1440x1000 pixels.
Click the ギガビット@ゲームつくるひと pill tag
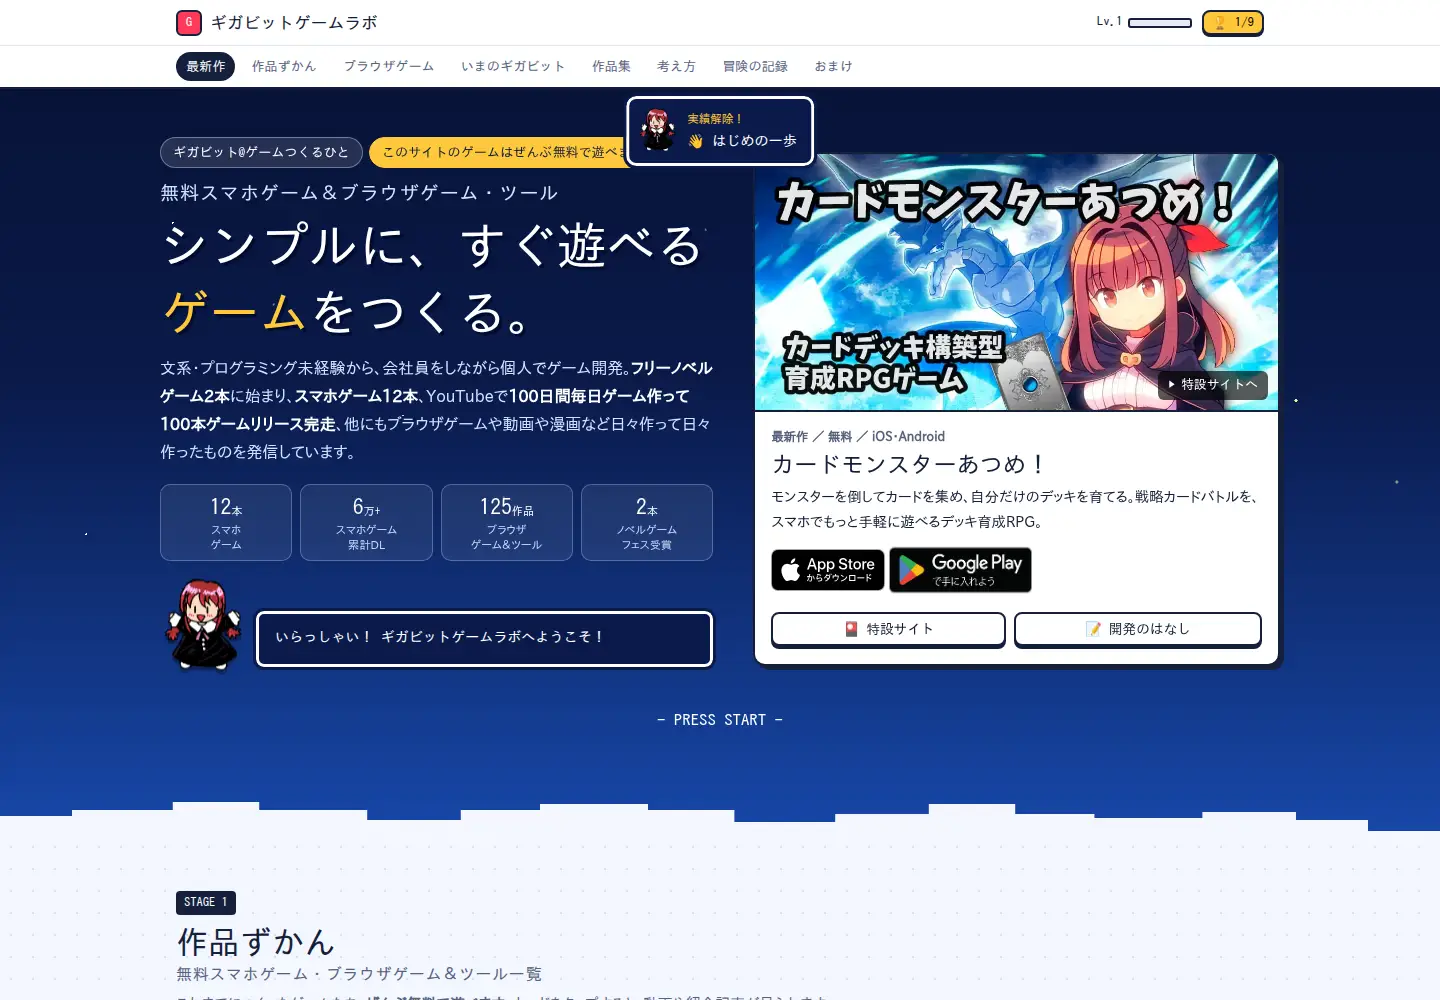261,152
